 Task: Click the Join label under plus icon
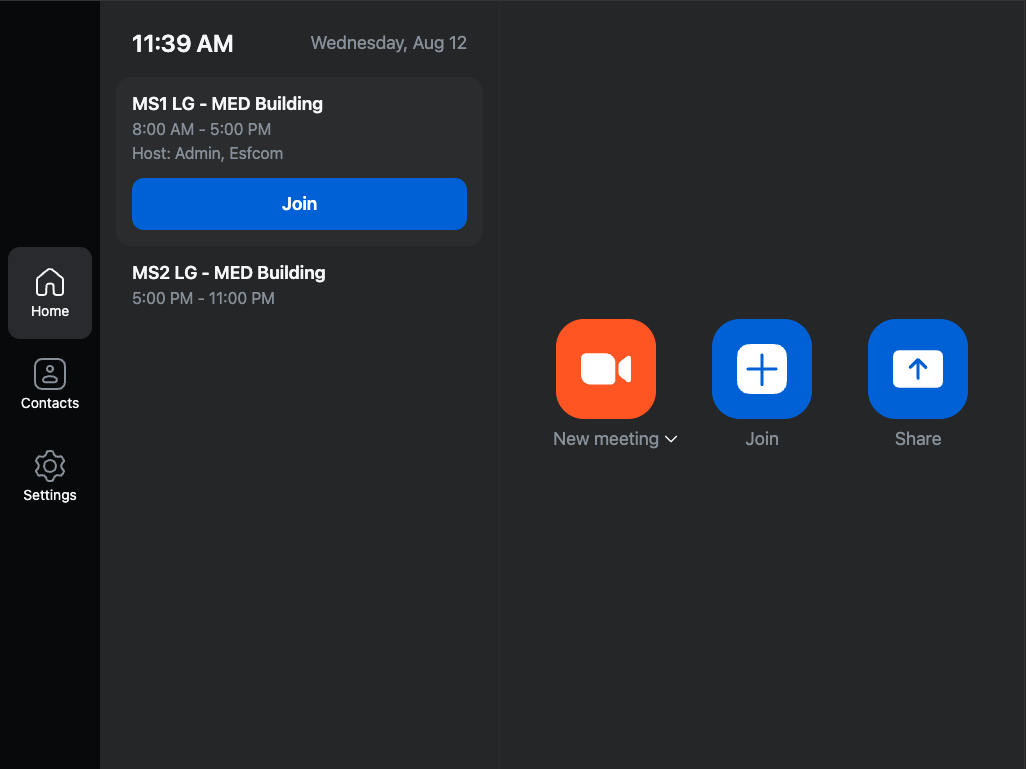tap(762, 438)
